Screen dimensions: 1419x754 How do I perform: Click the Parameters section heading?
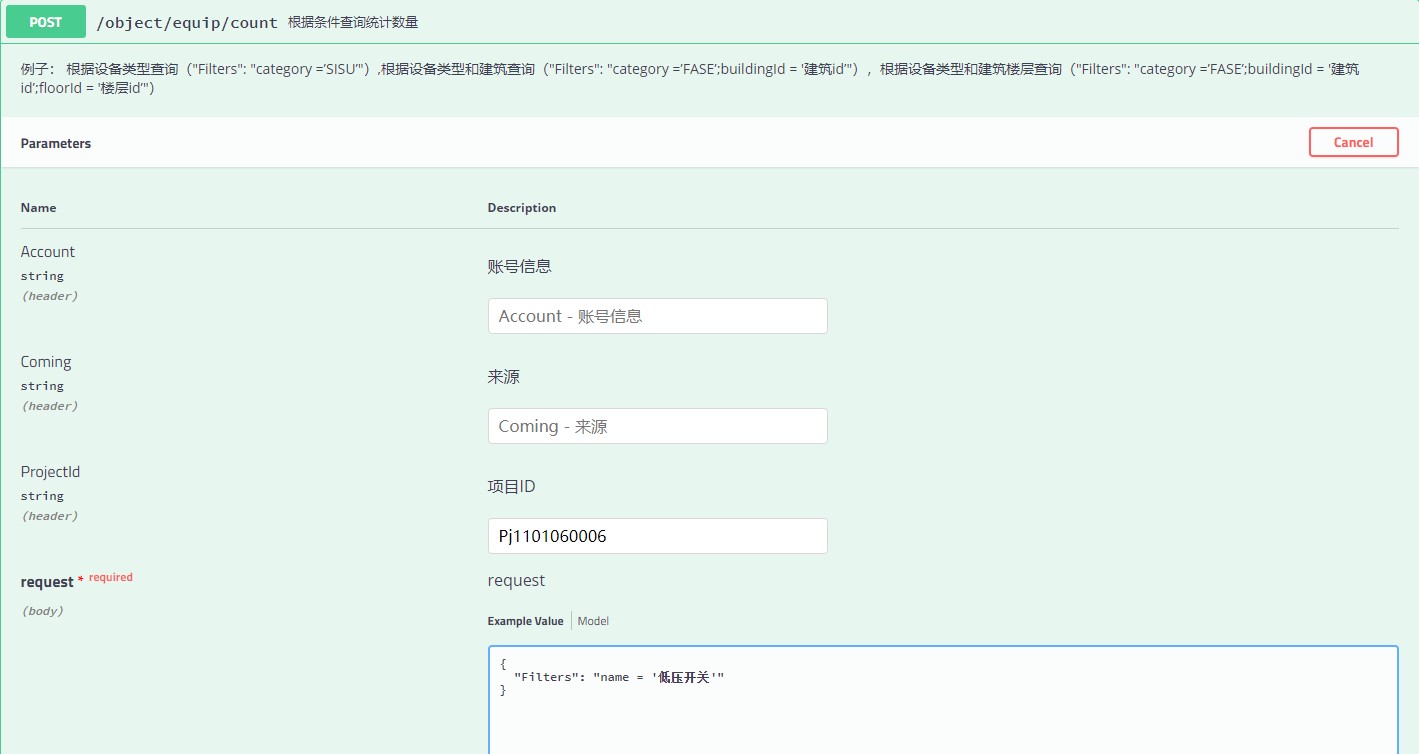point(56,143)
